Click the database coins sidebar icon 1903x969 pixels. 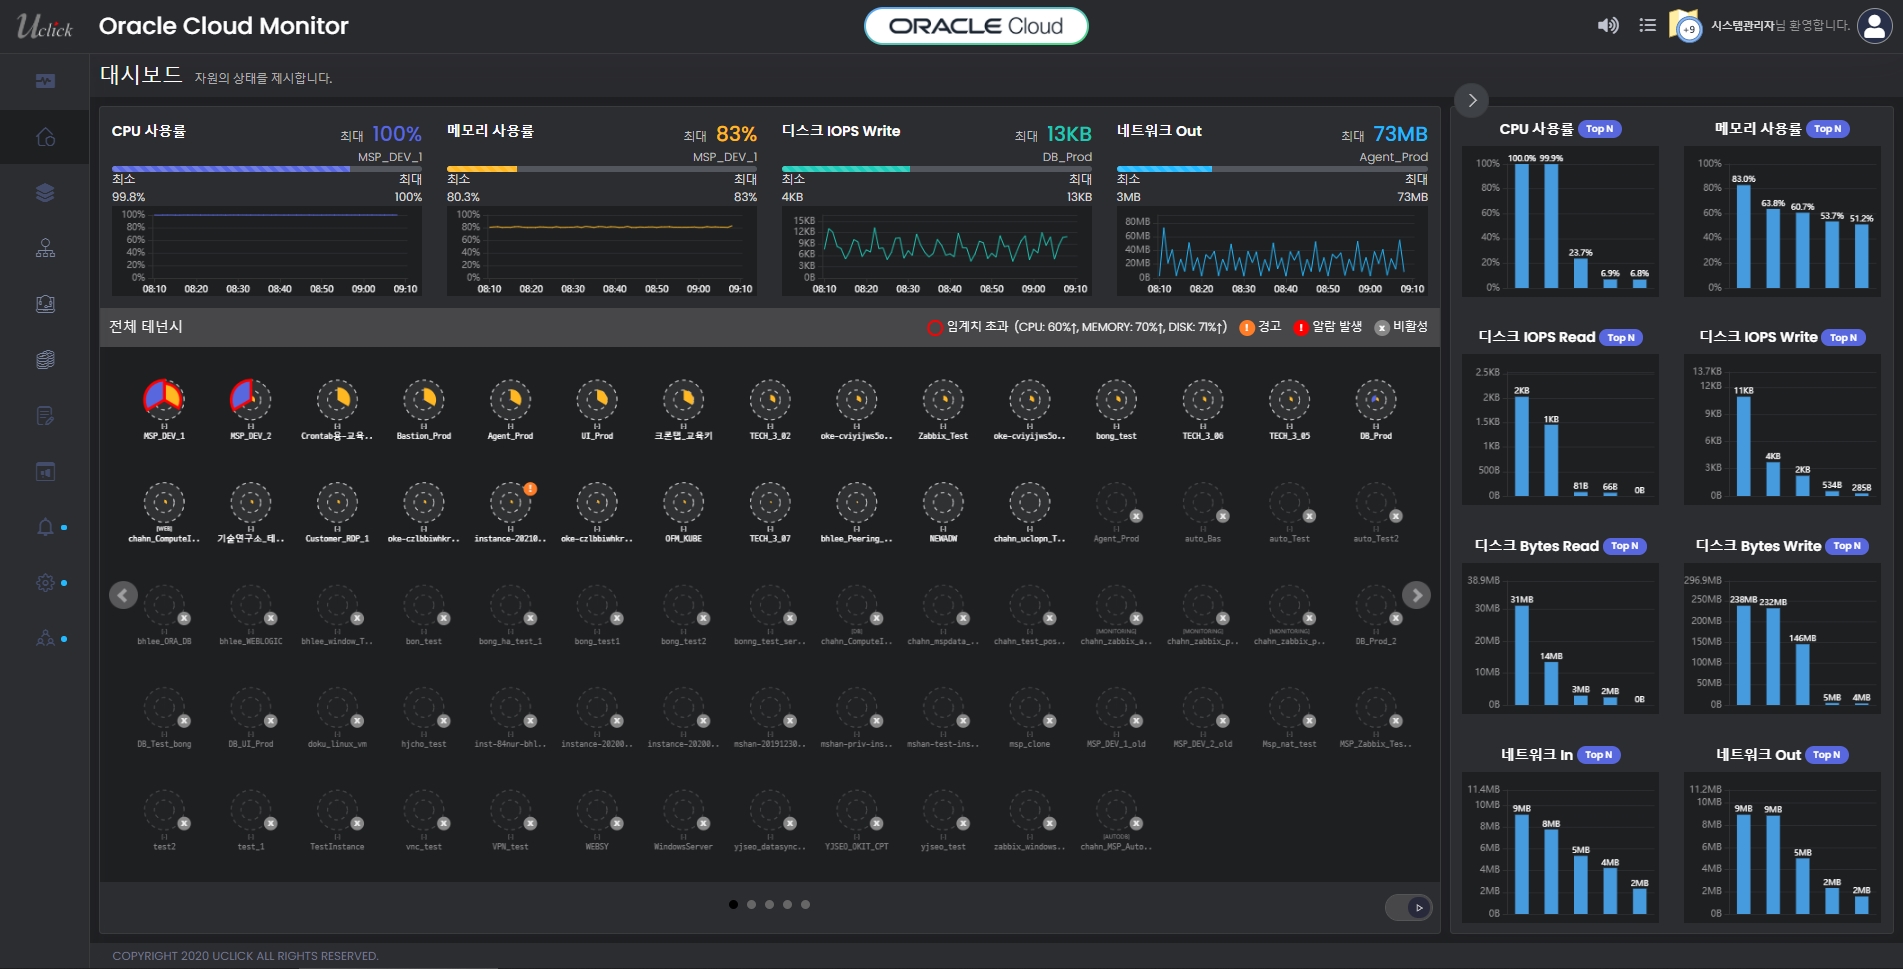pyautogui.click(x=45, y=360)
